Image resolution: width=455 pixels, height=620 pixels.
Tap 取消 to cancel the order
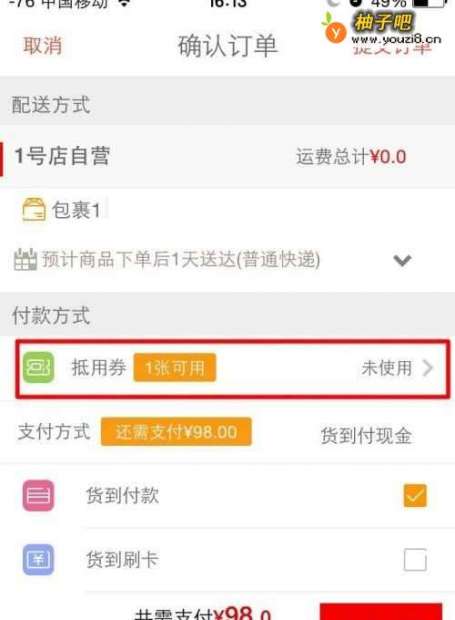43,45
